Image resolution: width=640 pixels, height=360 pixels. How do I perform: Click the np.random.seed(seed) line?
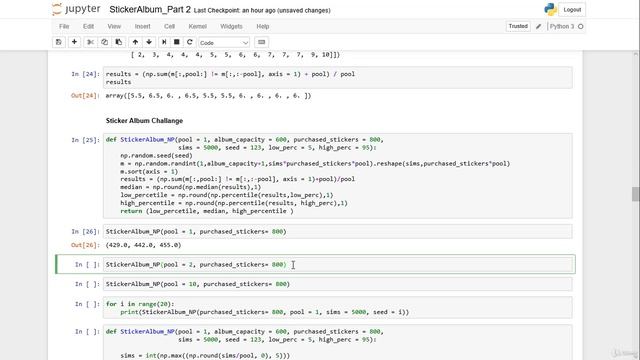(x=156, y=156)
